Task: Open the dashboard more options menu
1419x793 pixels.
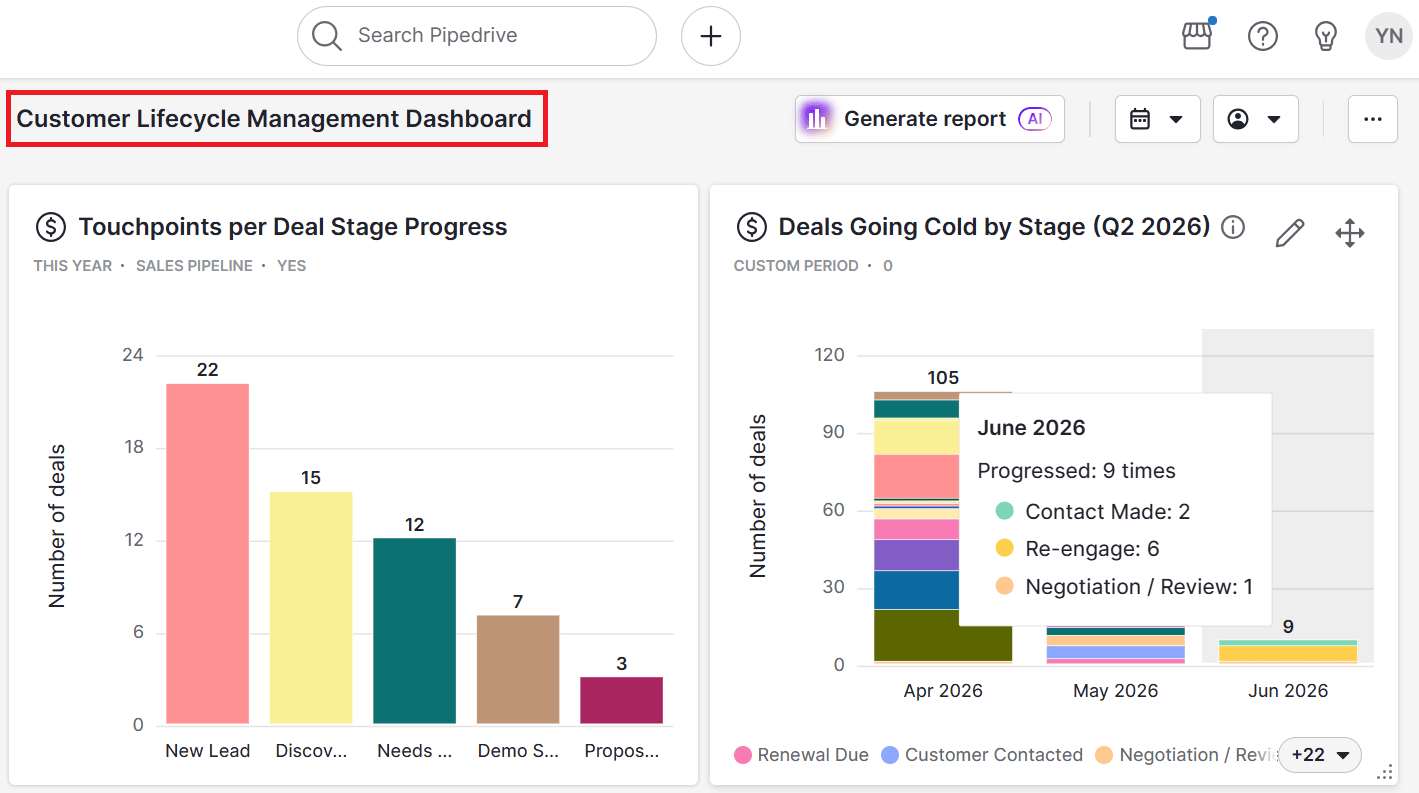Action: pyautogui.click(x=1372, y=119)
